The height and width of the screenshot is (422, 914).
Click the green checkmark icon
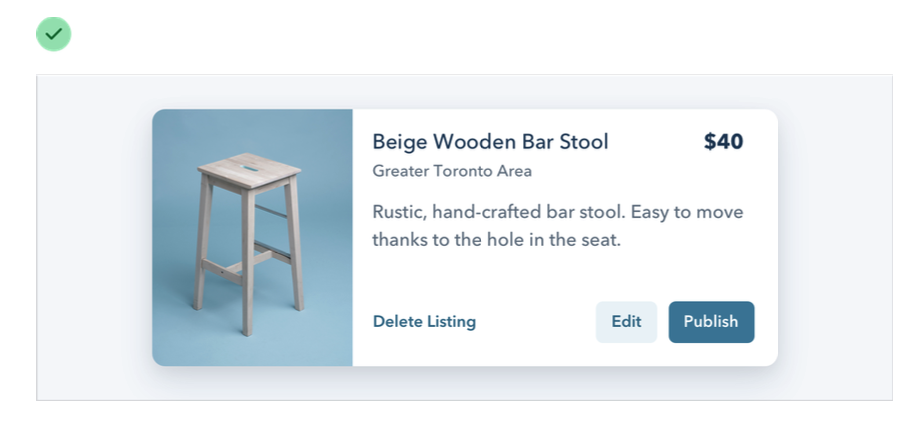click(54, 34)
